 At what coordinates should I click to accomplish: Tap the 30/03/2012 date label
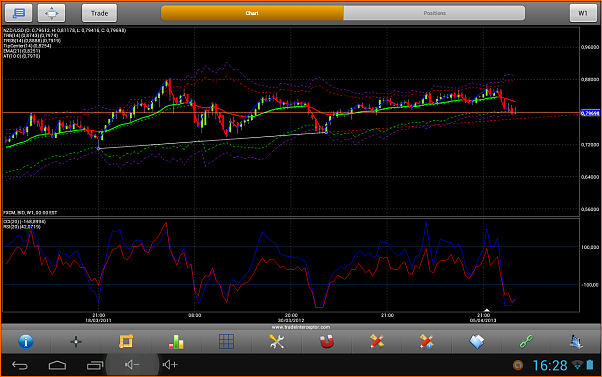(x=291, y=320)
